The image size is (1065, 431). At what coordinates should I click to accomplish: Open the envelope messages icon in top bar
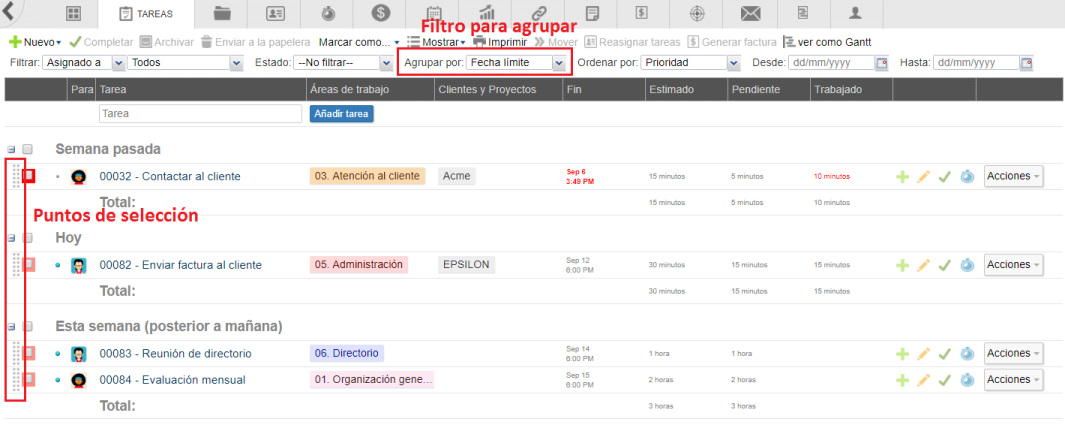click(750, 14)
